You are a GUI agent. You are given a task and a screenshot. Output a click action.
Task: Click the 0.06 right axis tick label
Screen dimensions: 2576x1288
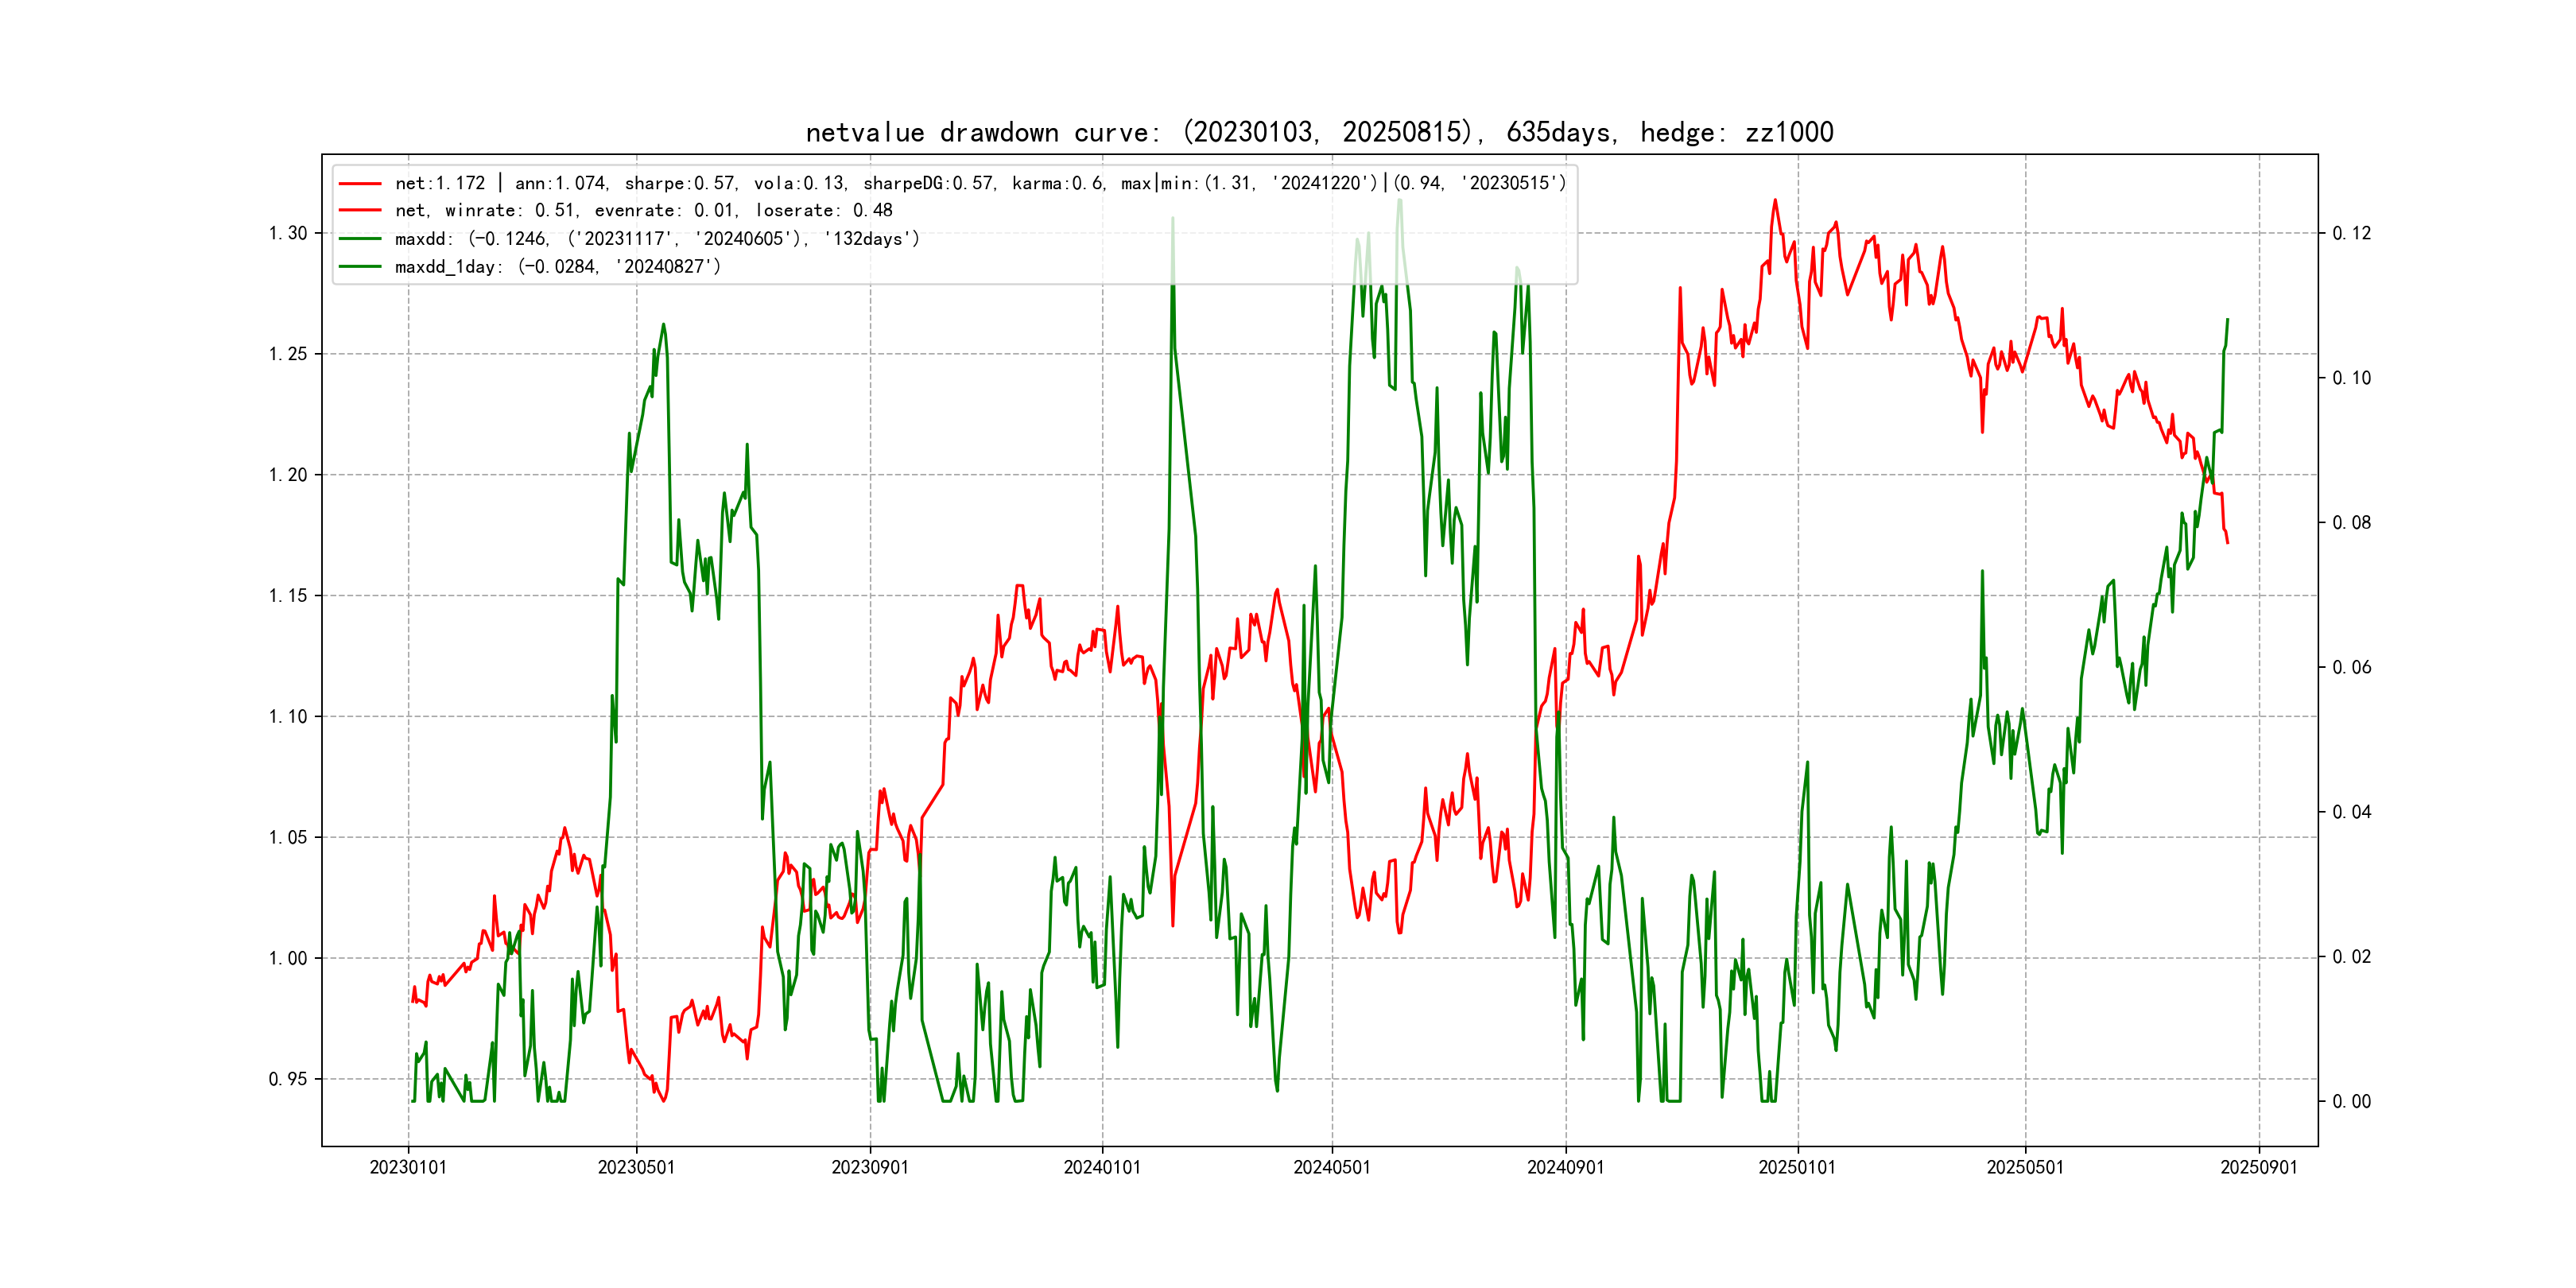pos(2351,667)
